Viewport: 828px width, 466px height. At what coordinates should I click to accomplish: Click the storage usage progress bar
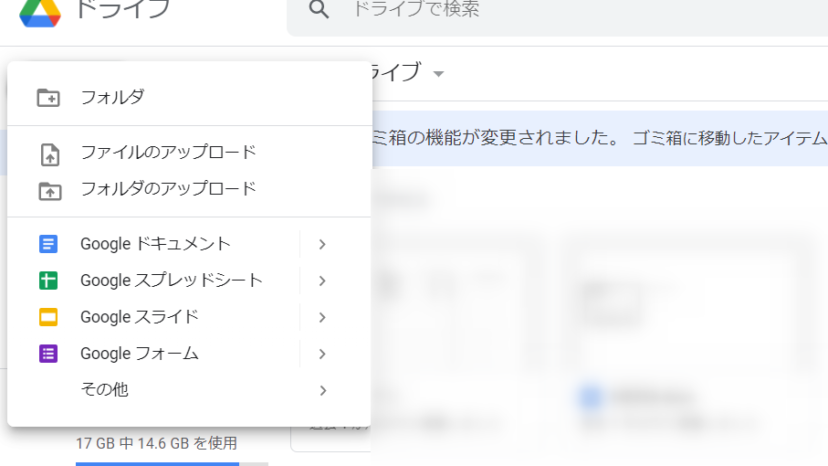[171, 463]
